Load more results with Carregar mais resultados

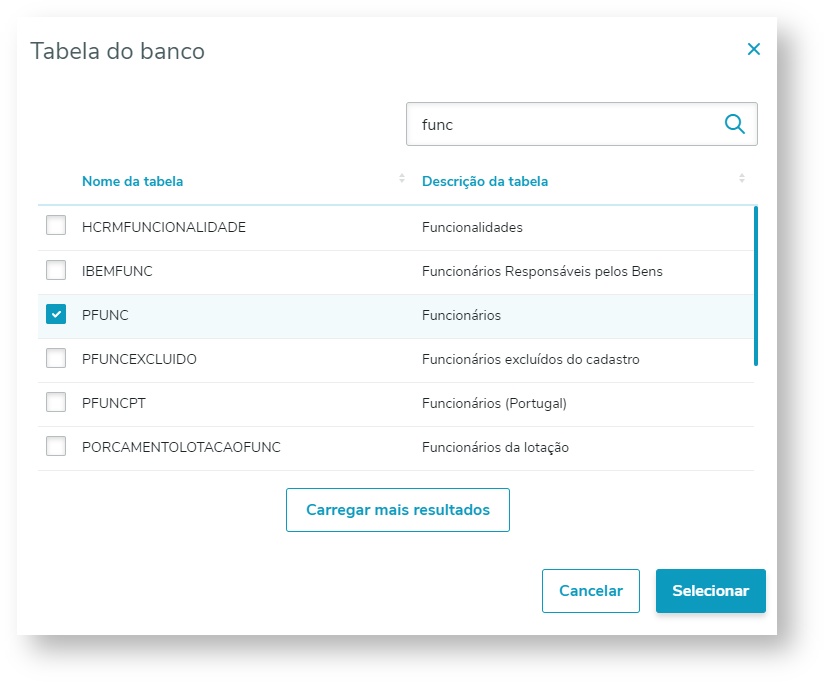[398, 510]
